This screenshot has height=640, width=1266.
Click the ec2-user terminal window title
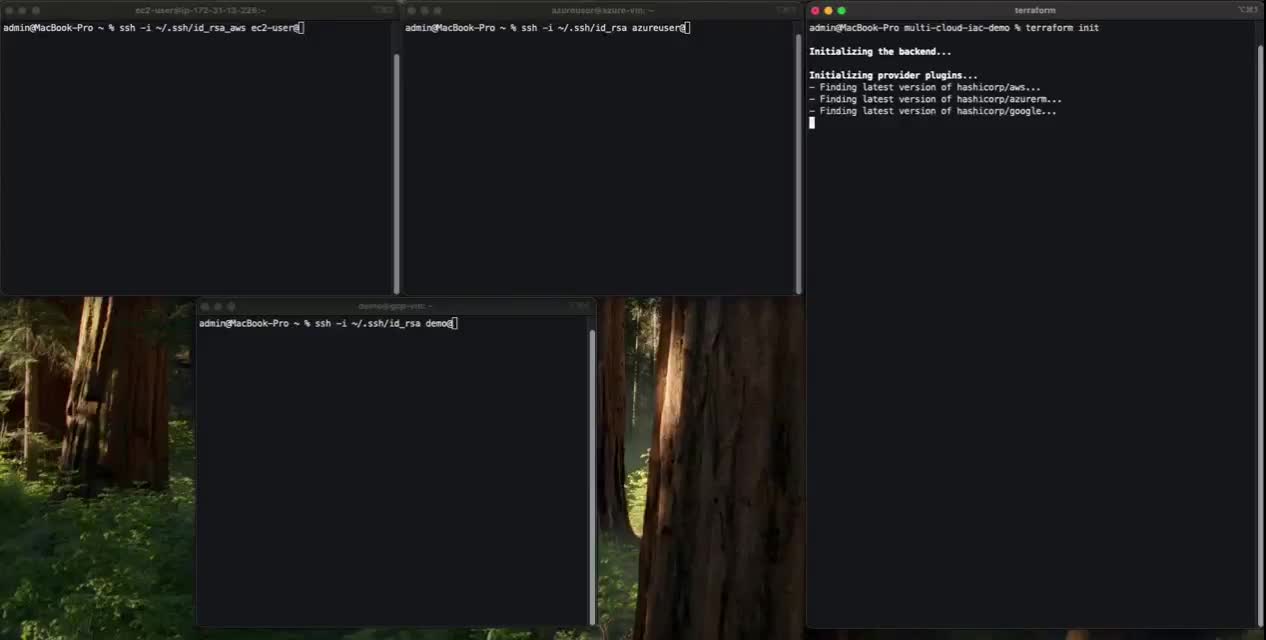200,10
